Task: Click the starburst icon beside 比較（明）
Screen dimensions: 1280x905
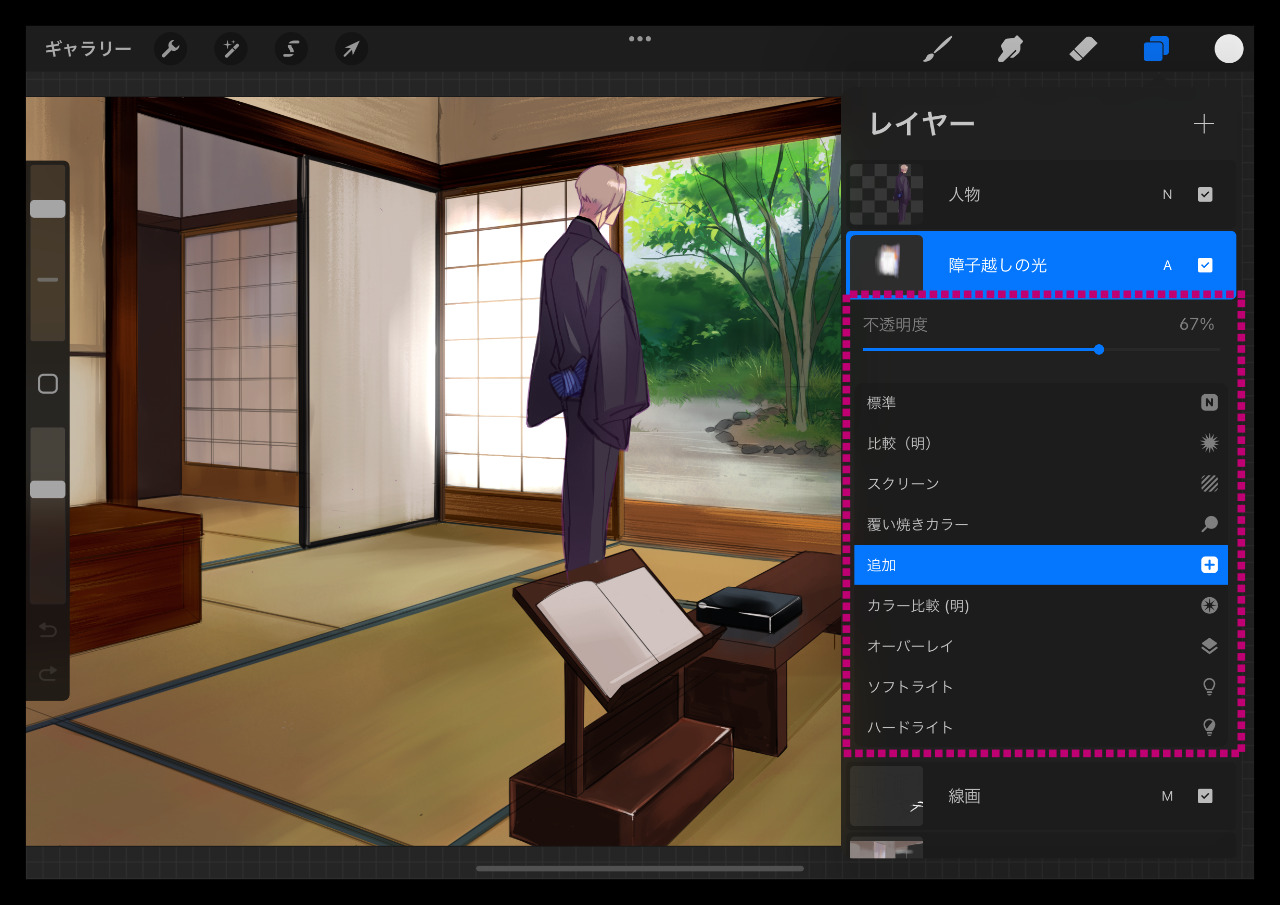Action: point(1209,443)
